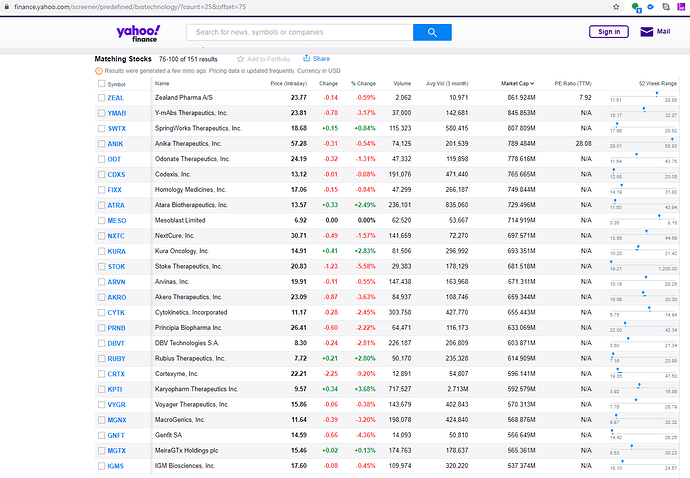Open the KPTI symbol link

pyautogui.click(x=115, y=390)
